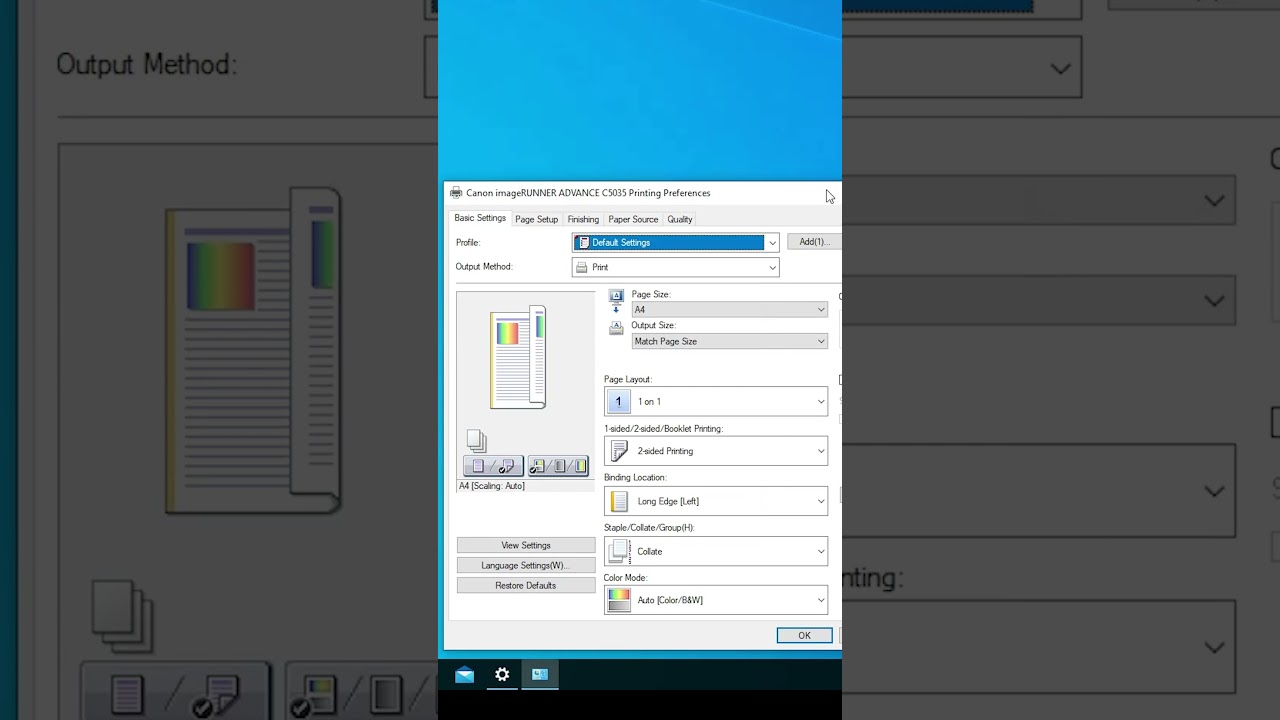The width and height of the screenshot is (1280, 720).
Task: Click the printer icon in the dialog title bar
Action: (x=456, y=193)
